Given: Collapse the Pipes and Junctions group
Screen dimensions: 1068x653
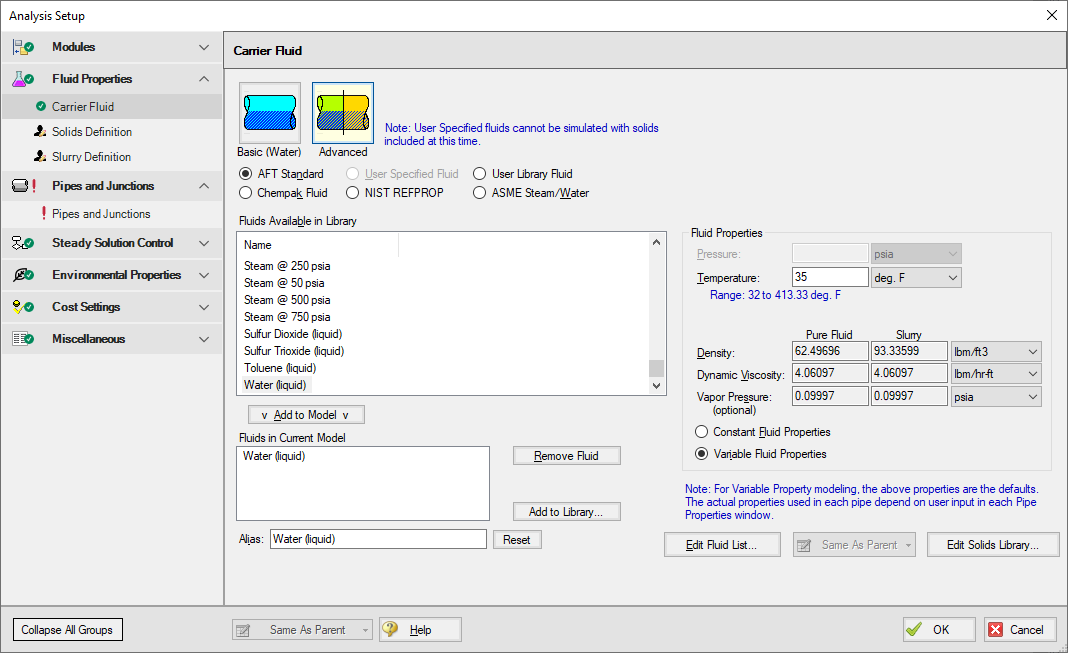Looking at the screenshot, I should click(204, 186).
